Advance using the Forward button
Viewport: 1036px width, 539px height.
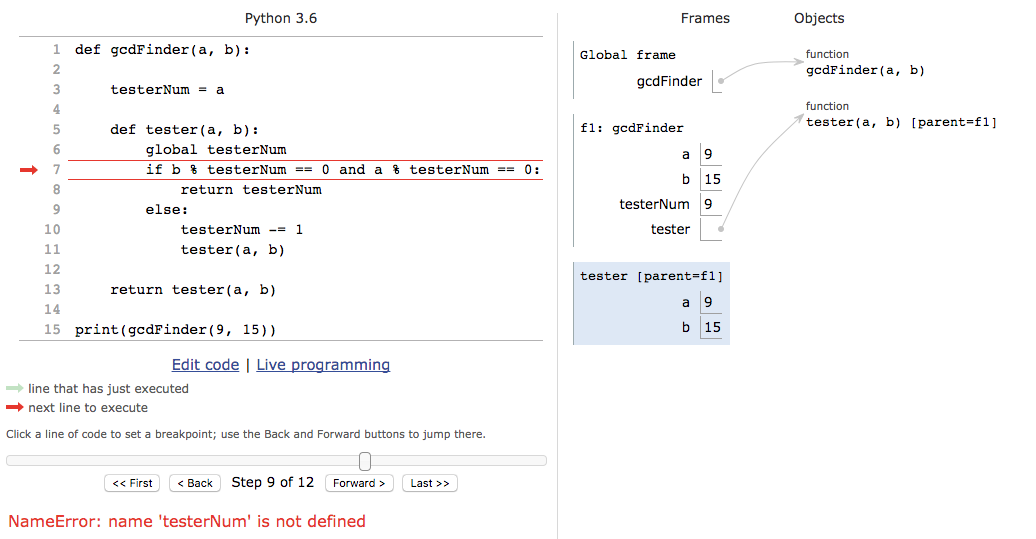point(359,483)
